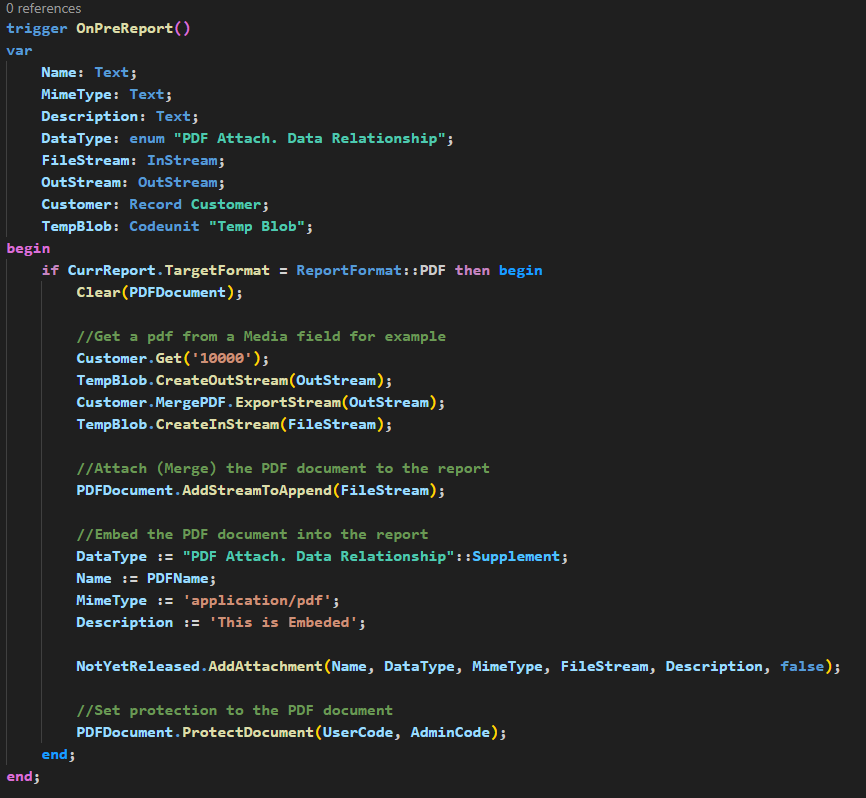Viewport: 866px width, 798px height.
Task: Click the 'application/pdf' string literal
Action: click(x=257, y=601)
